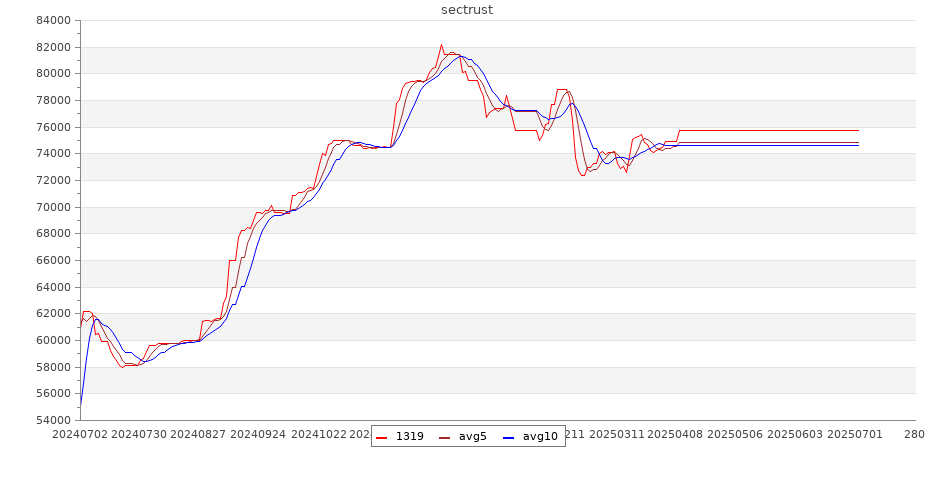The image size is (935, 500).
Task: Select the '1319' legend label
Action: 409,436
